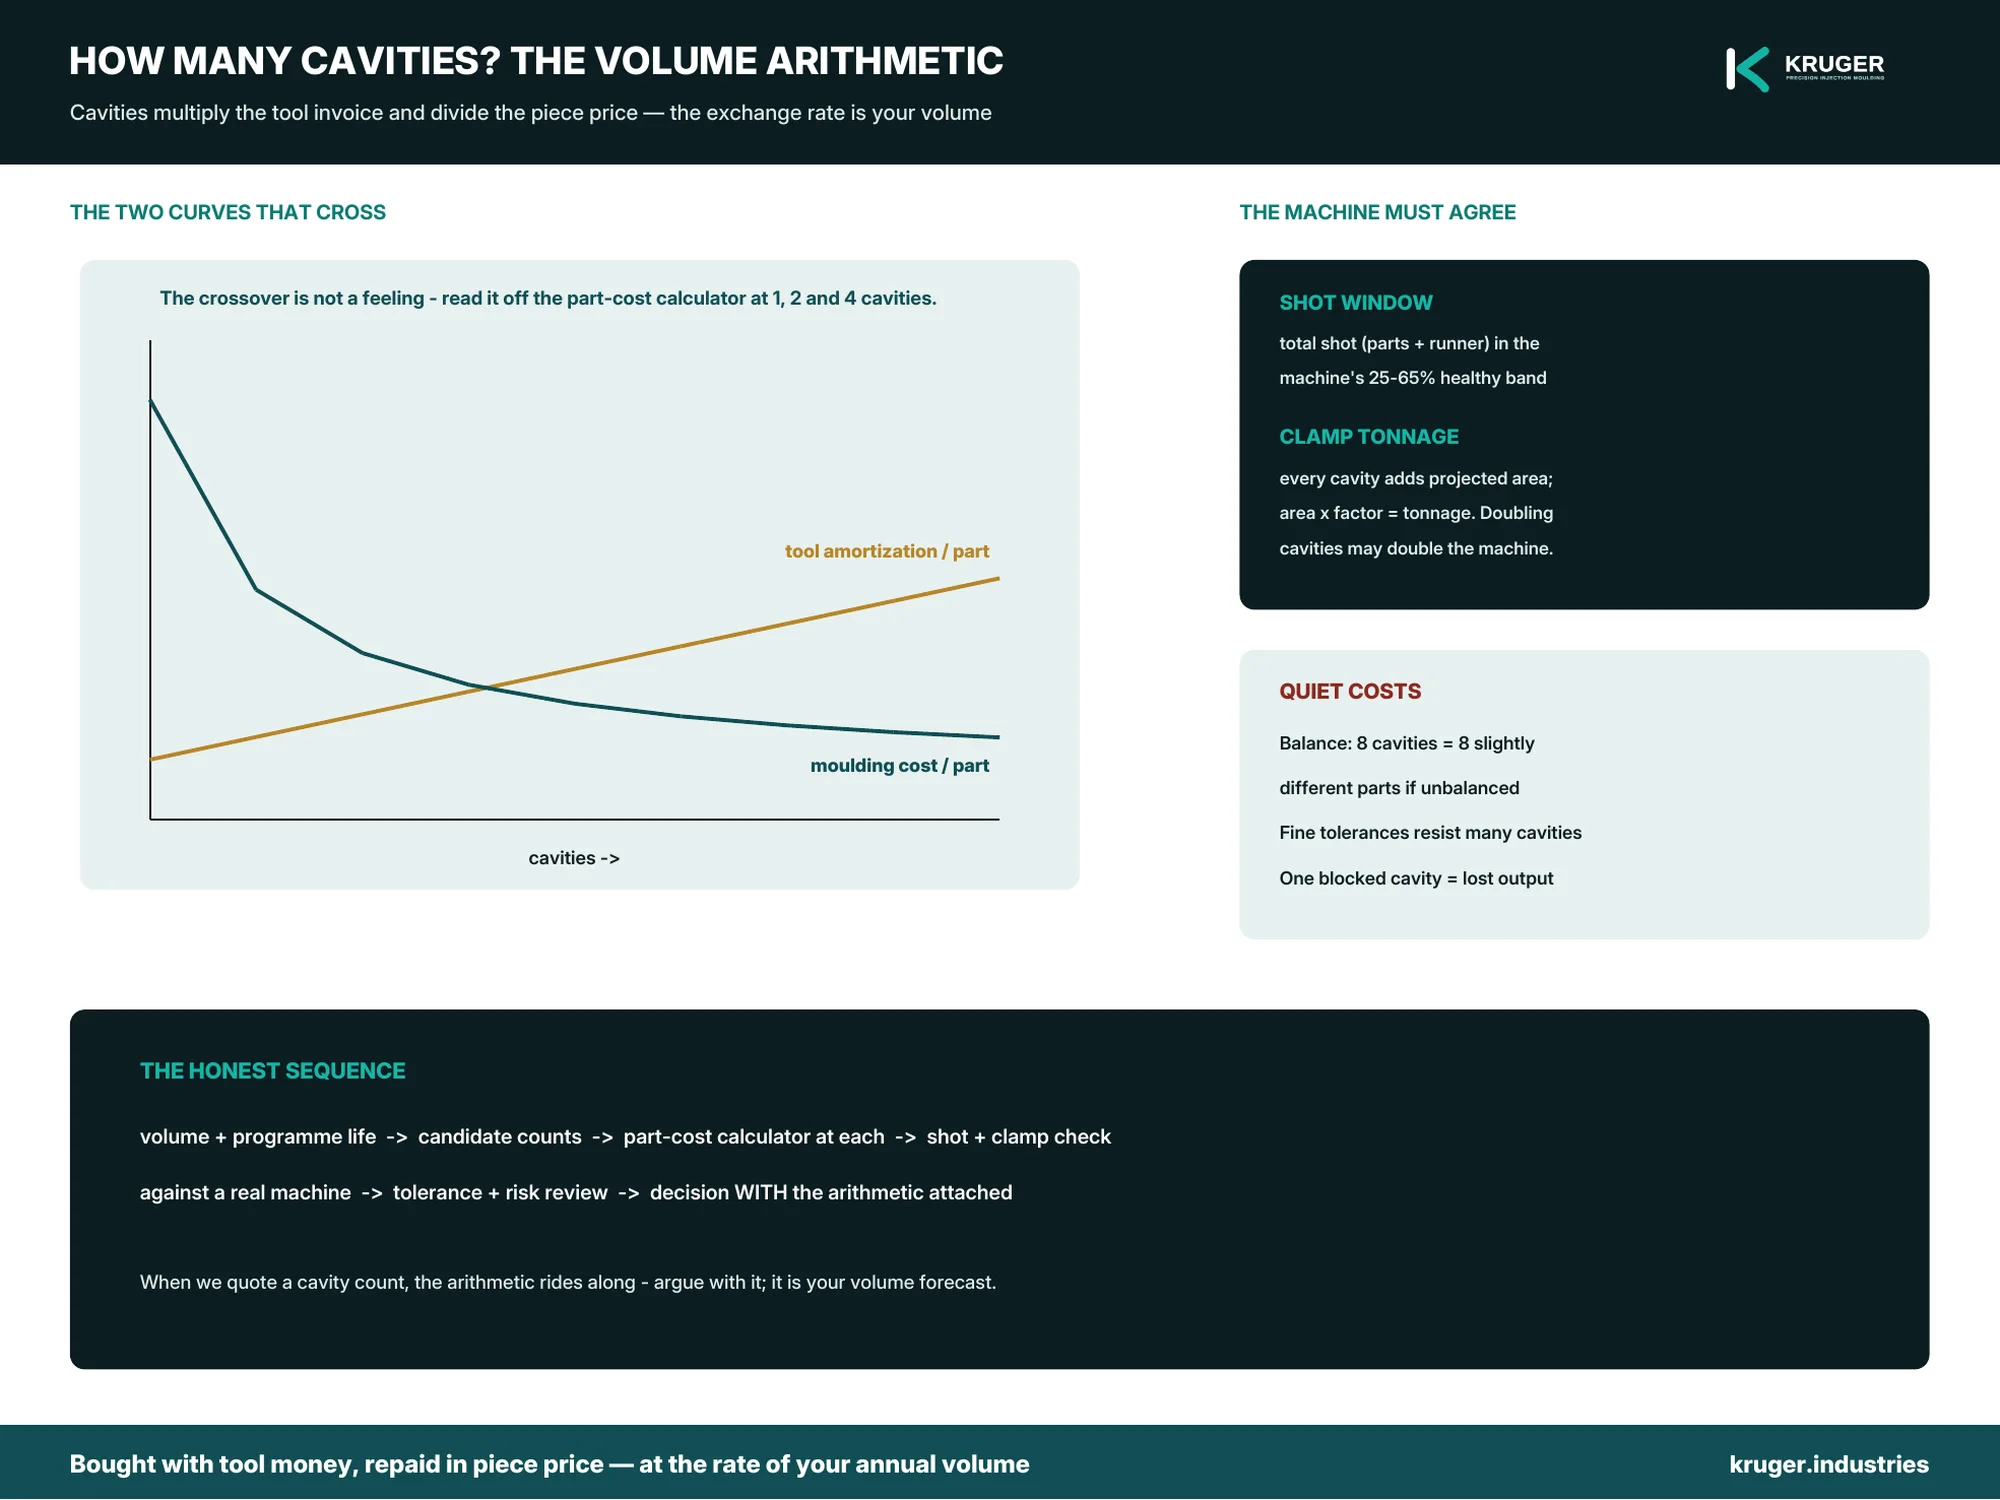Screen dimensions: 2000x1500
Task: Click the 'SHOT WINDOW' heading
Action: click(x=1355, y=302)
